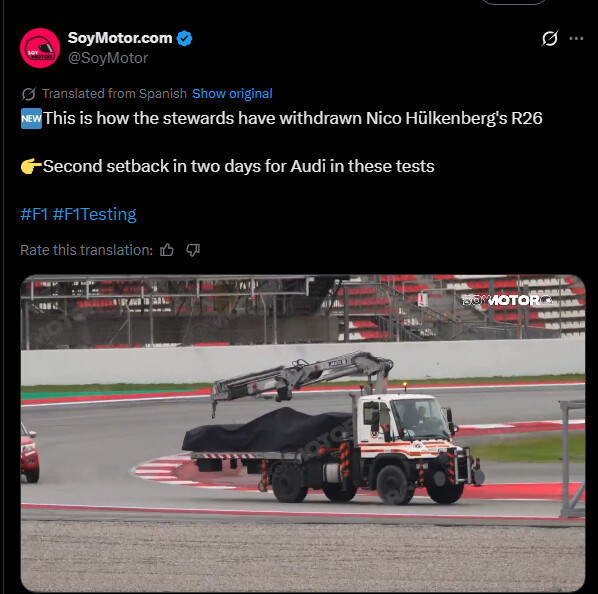Click the Translated from Spanish label
Screen dimensions: 598x594
pyautogui.click(x=114, y=93)
